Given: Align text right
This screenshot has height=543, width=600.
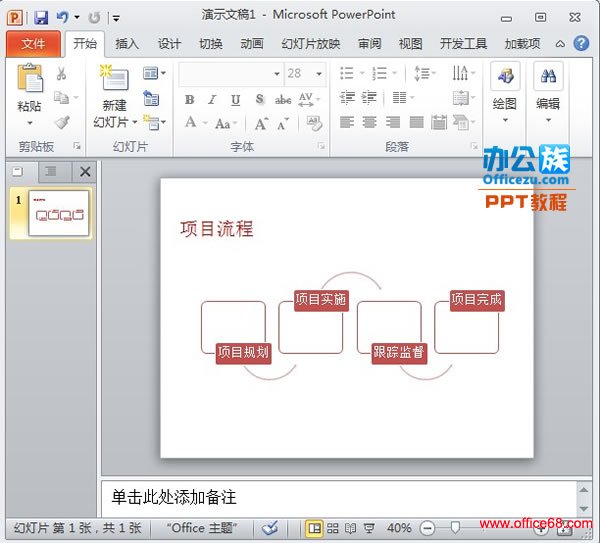Looking at the screenshot, I should pyautogui.click(x=393, y=122).
